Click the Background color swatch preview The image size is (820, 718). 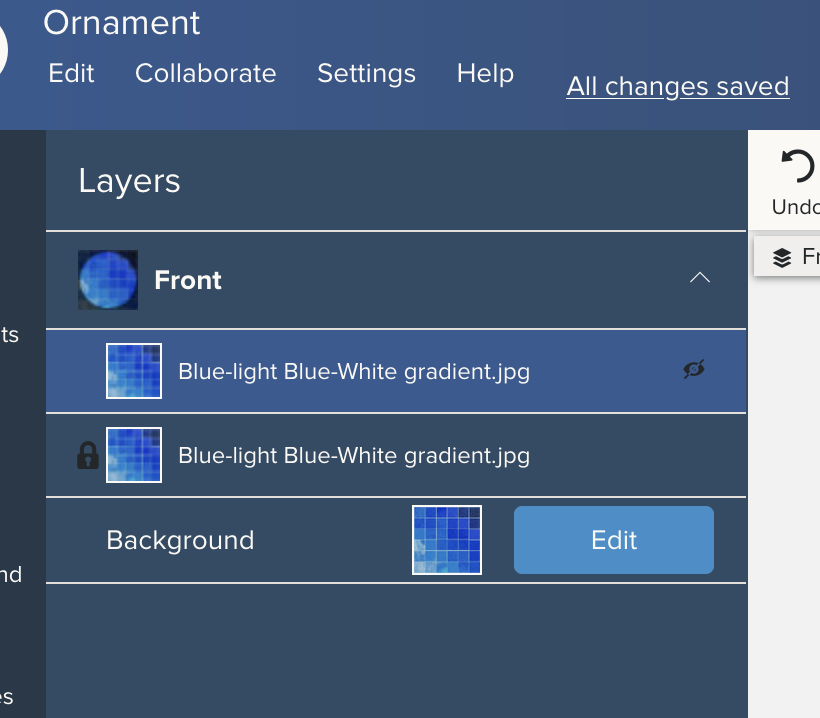click(x=447, y=540)
